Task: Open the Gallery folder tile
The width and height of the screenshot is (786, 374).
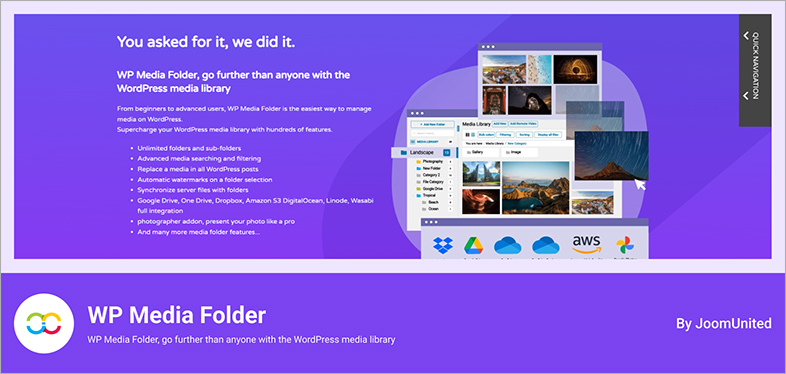Action: pos(481,152)
